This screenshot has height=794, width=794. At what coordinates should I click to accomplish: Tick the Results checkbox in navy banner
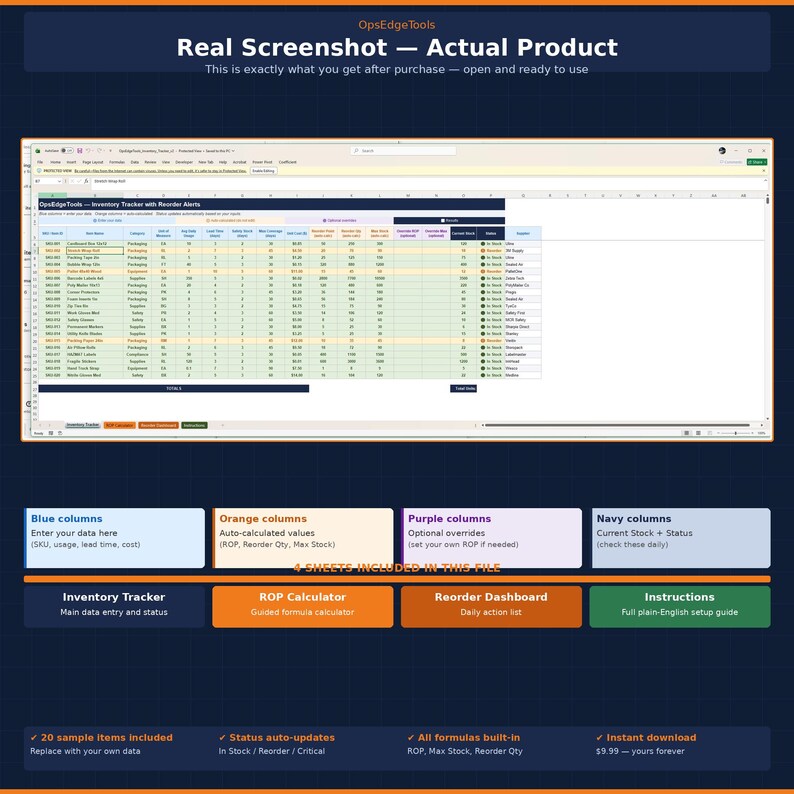click(x=443, y=221)
